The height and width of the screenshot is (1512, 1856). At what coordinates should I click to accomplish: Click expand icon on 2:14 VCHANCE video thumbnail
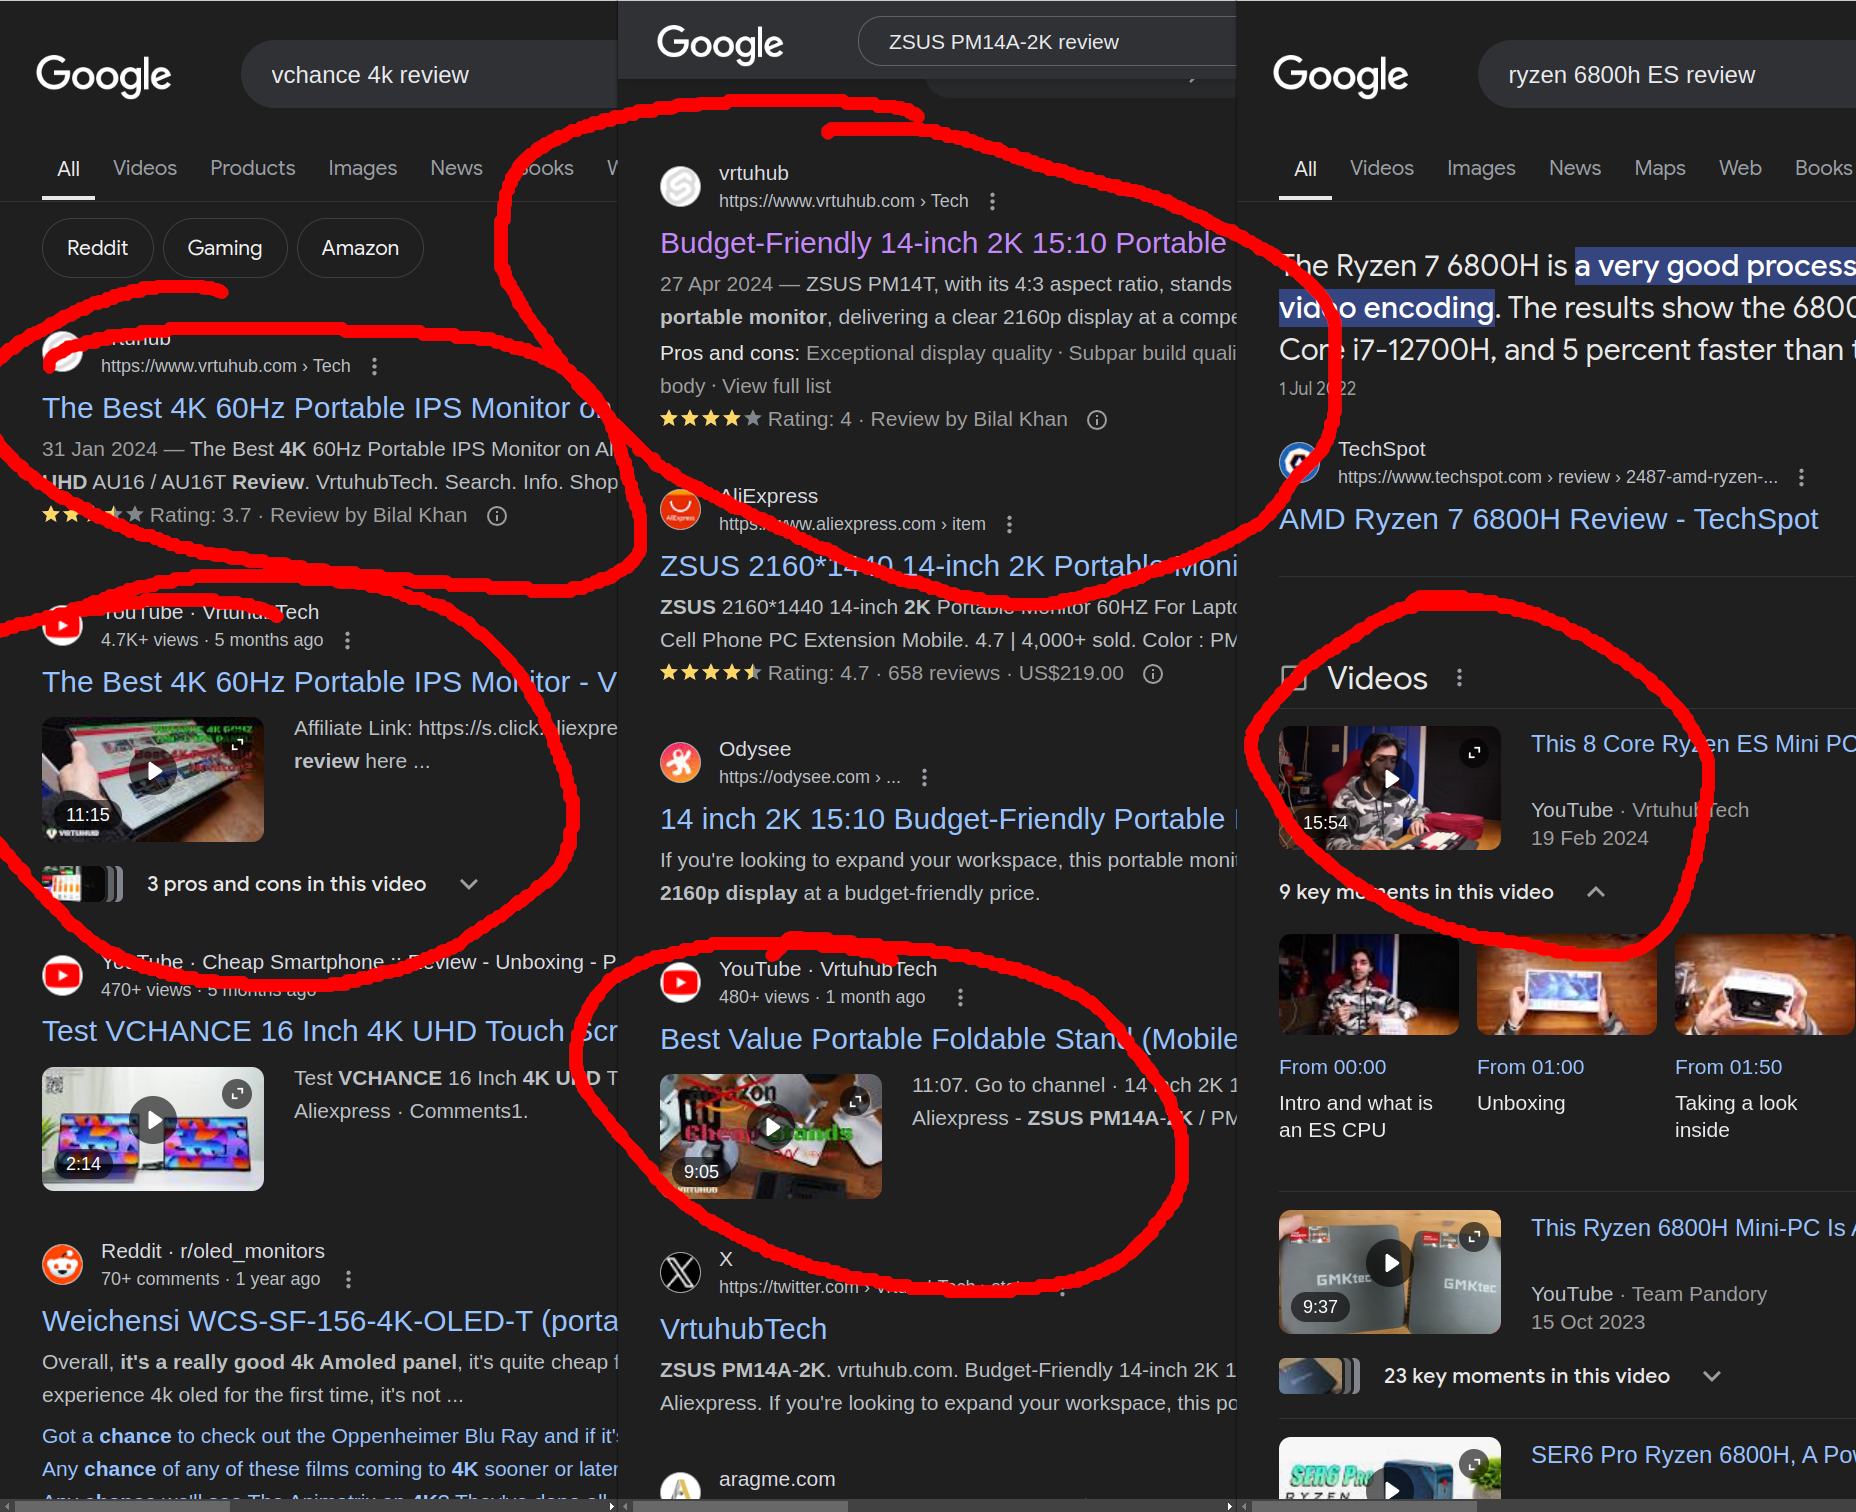(237, 1093)
